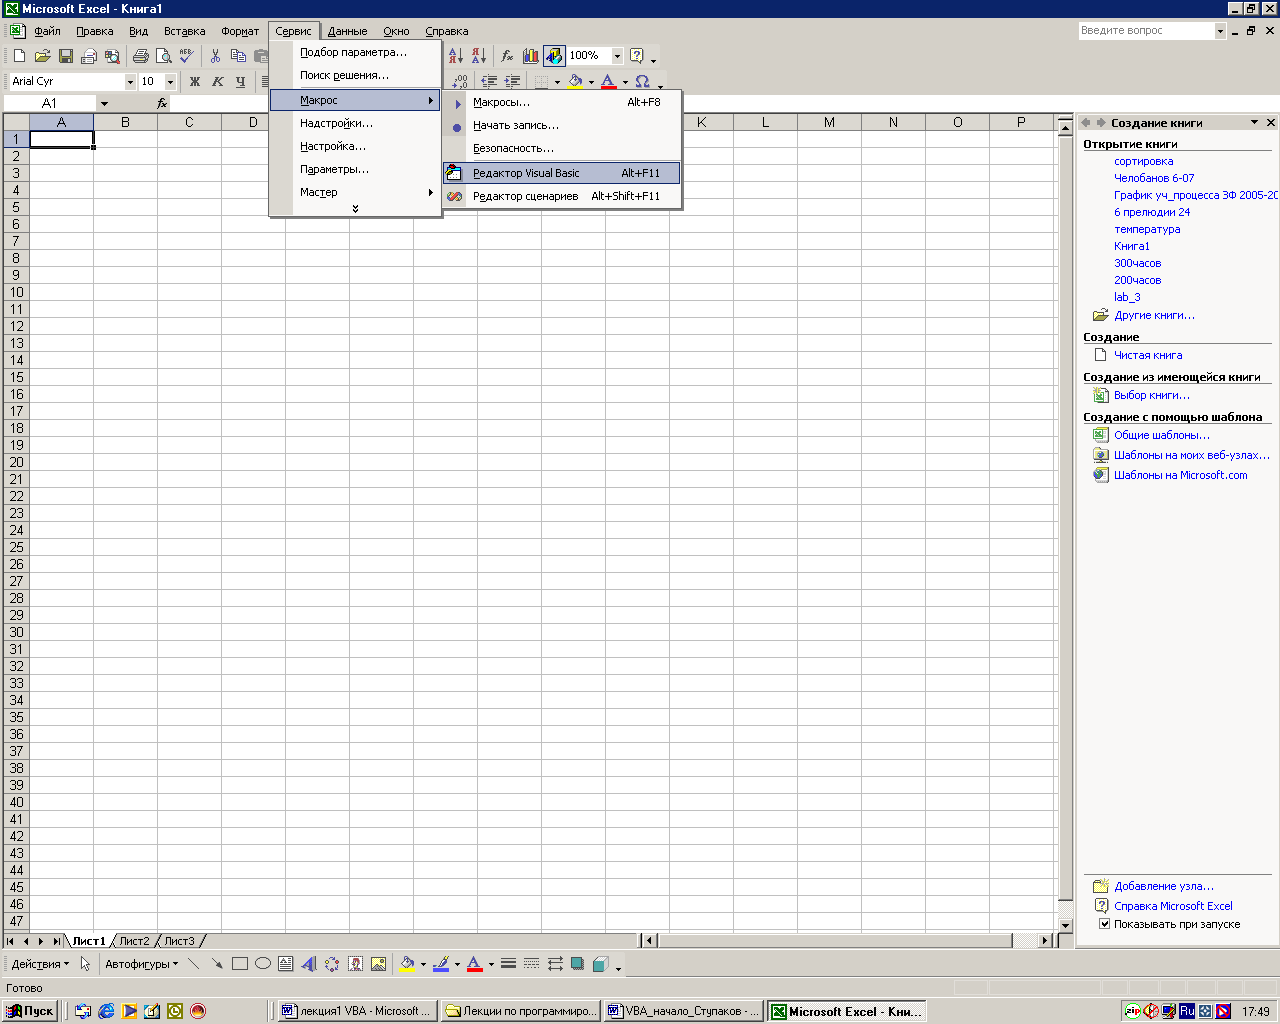Toggle bold Ж formatting

(194, 81)
